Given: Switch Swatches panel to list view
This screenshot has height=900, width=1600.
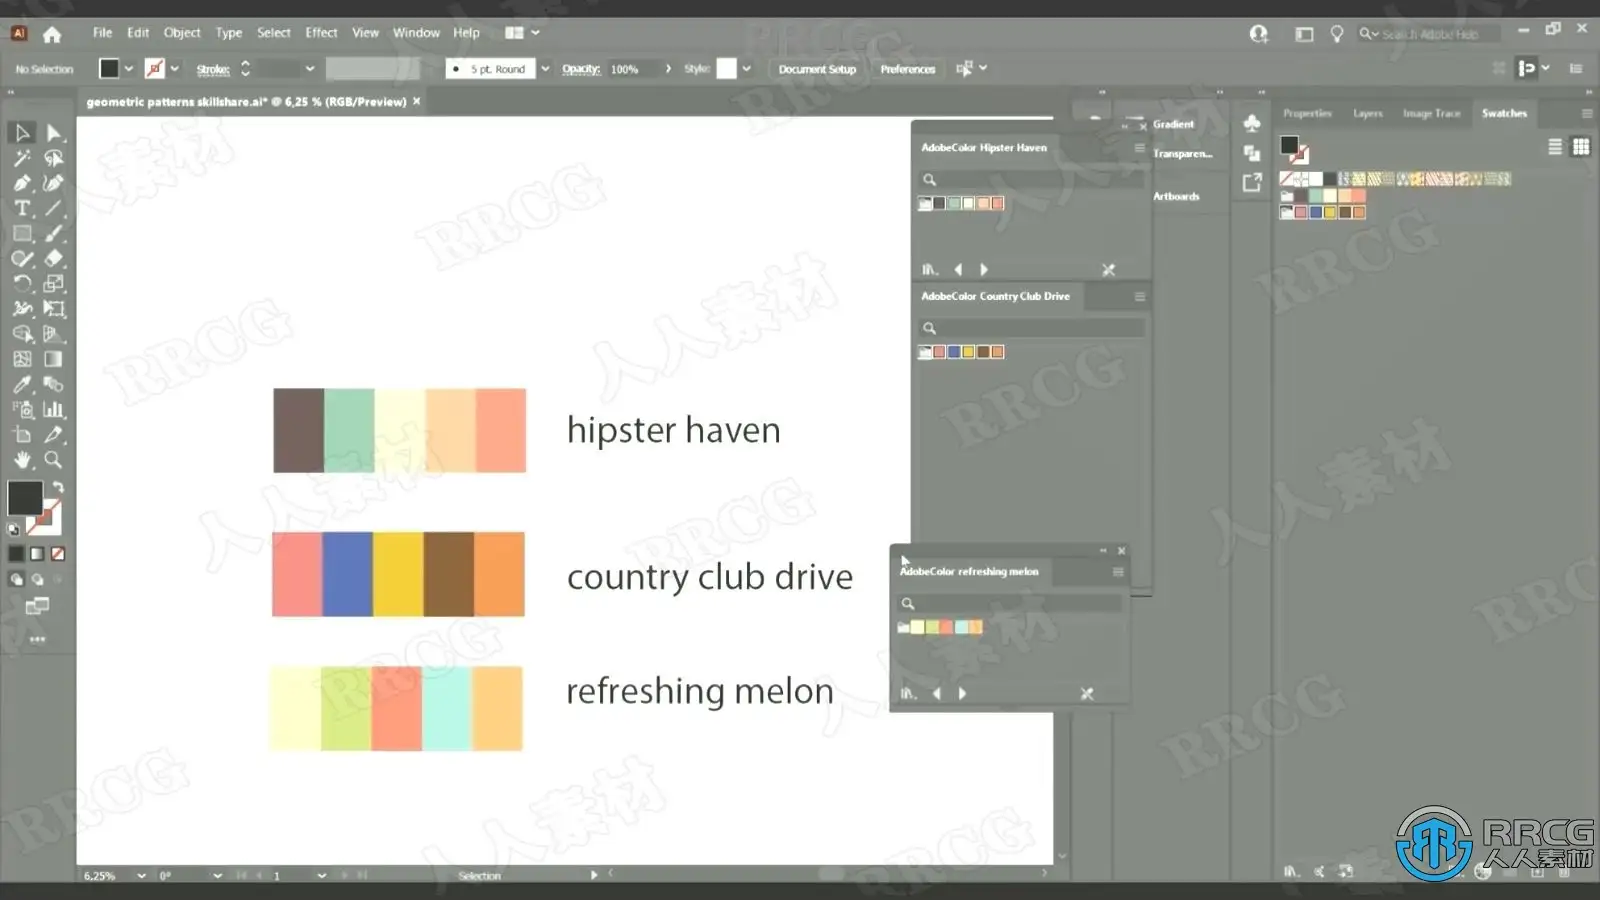Looking at the screenshot, I should (x=1555, y=147).
